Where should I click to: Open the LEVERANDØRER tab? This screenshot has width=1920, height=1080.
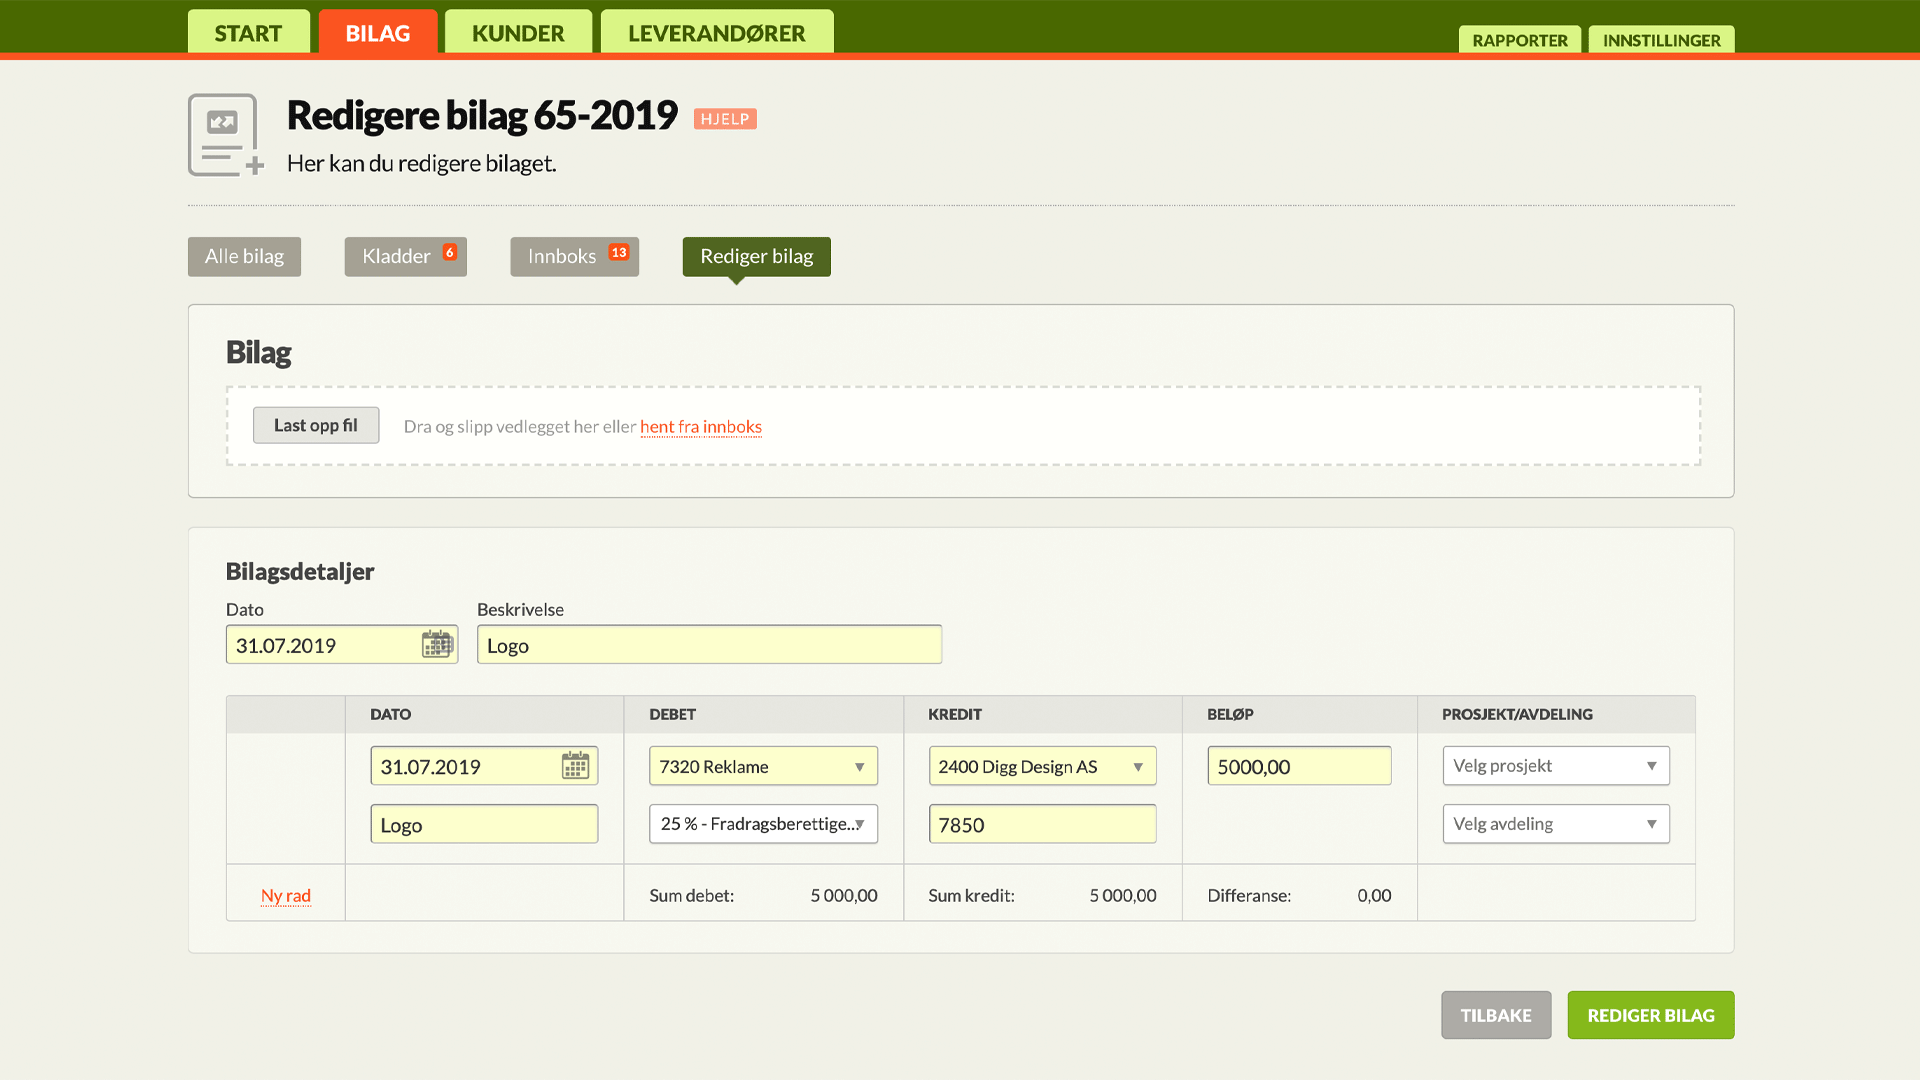coord(717,32)
